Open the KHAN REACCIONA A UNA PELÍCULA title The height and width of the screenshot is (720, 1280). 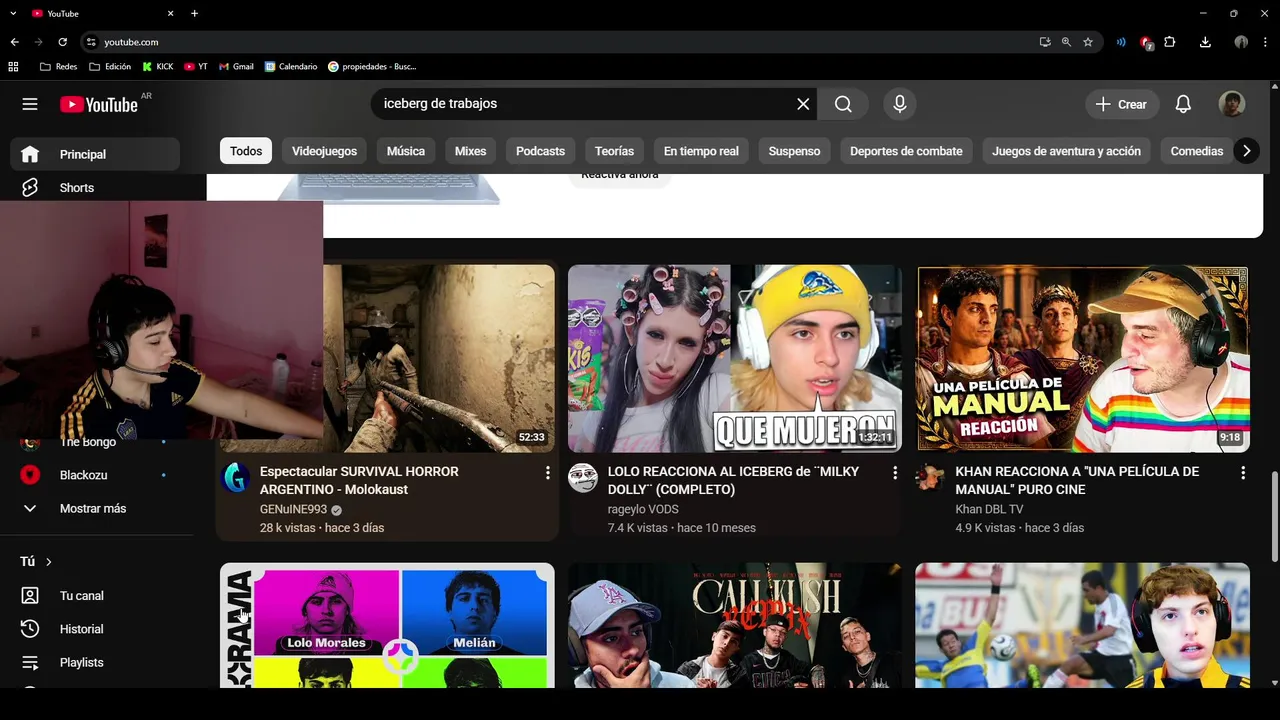click(1077, 480)
